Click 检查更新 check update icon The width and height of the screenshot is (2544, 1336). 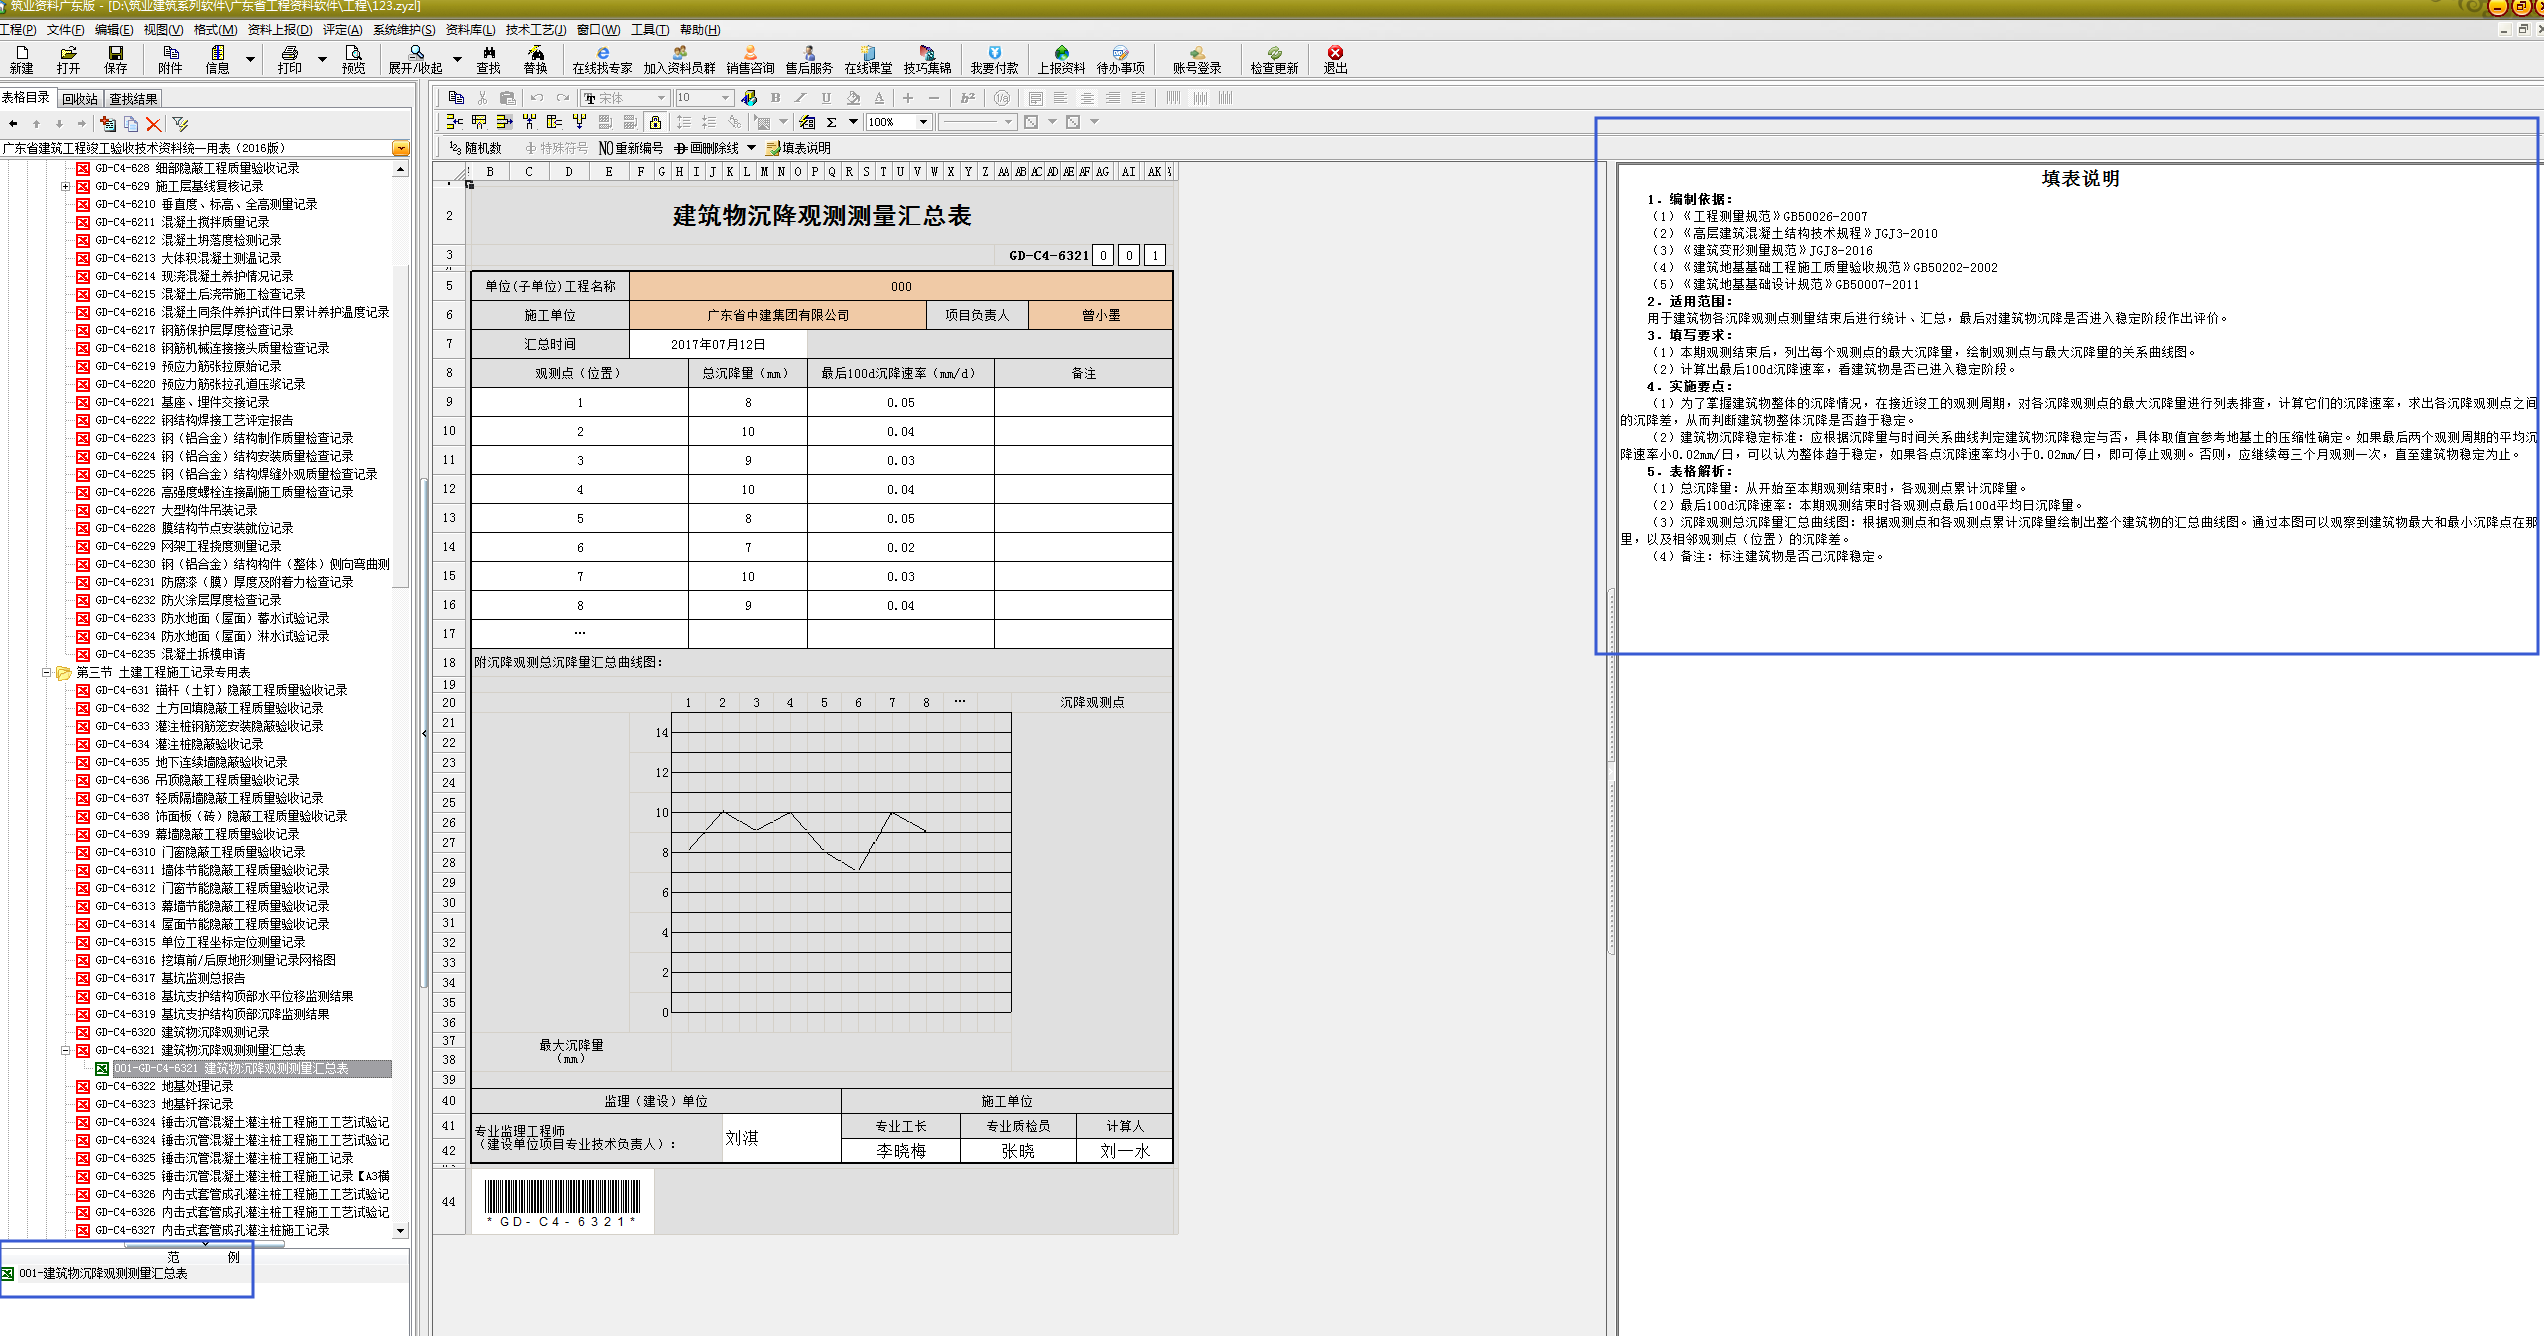pos(1274,59)
